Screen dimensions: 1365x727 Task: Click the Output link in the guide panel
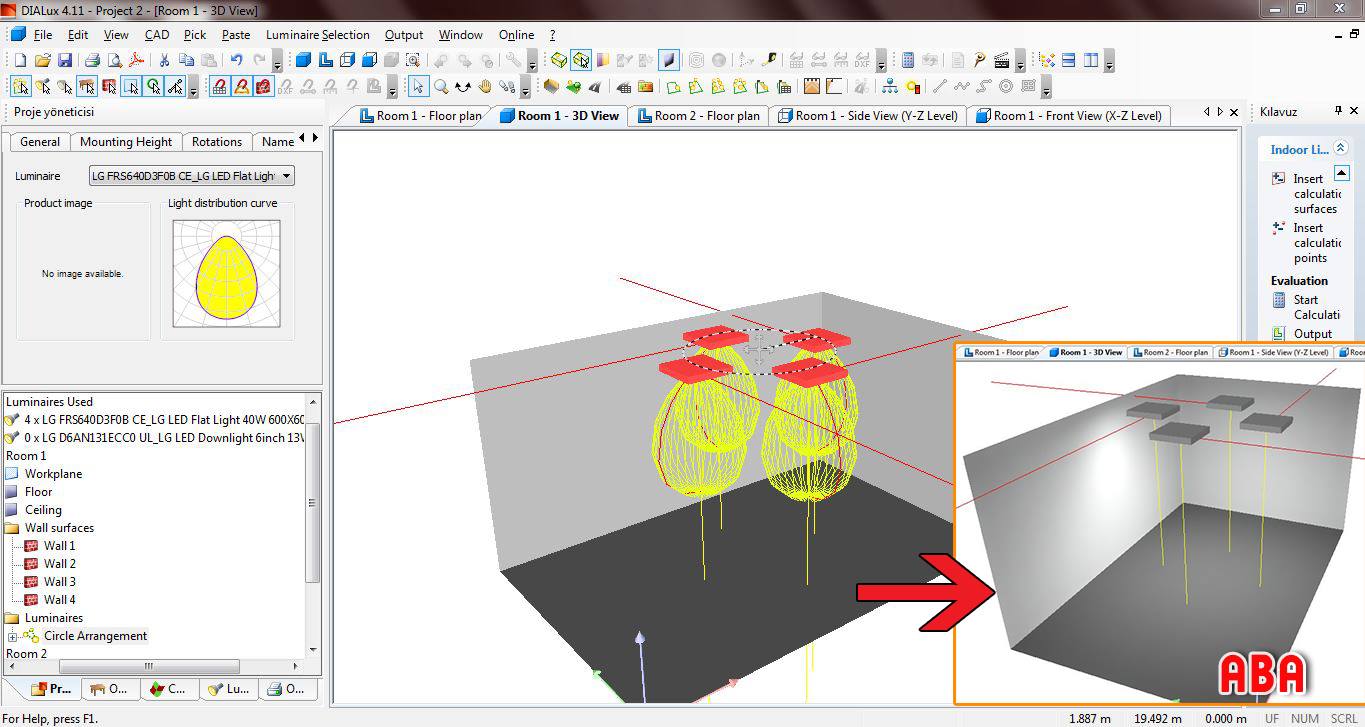point(1313,334)
